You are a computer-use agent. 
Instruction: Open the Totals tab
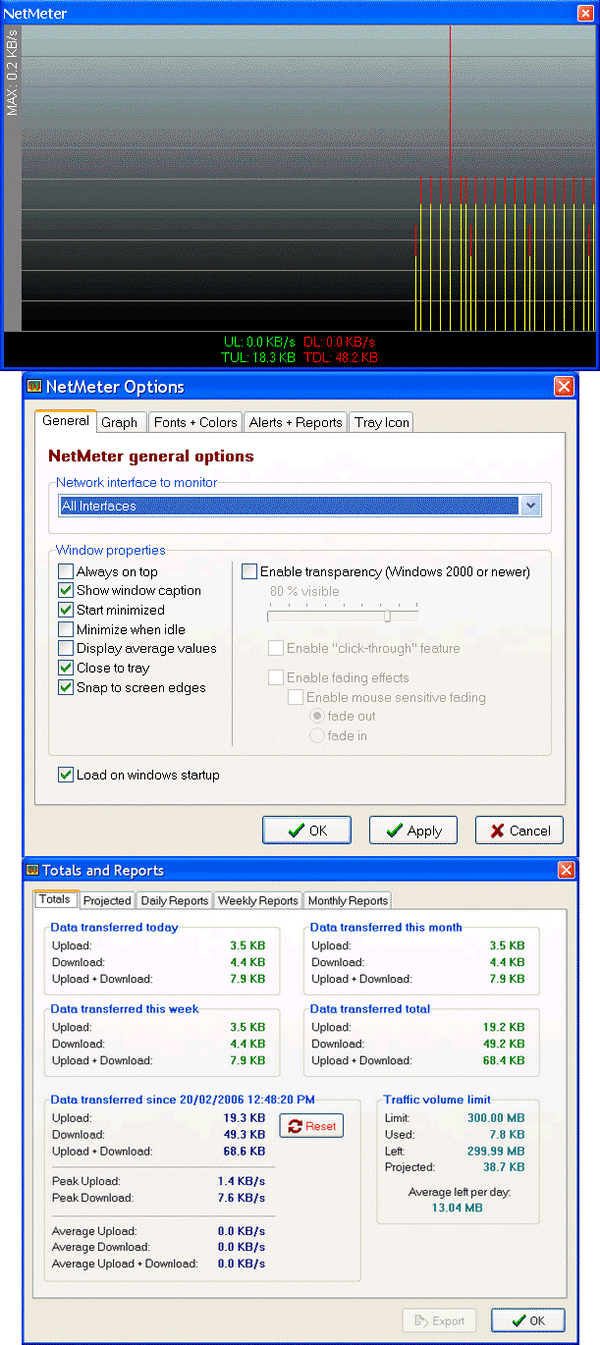pos(55,899)
